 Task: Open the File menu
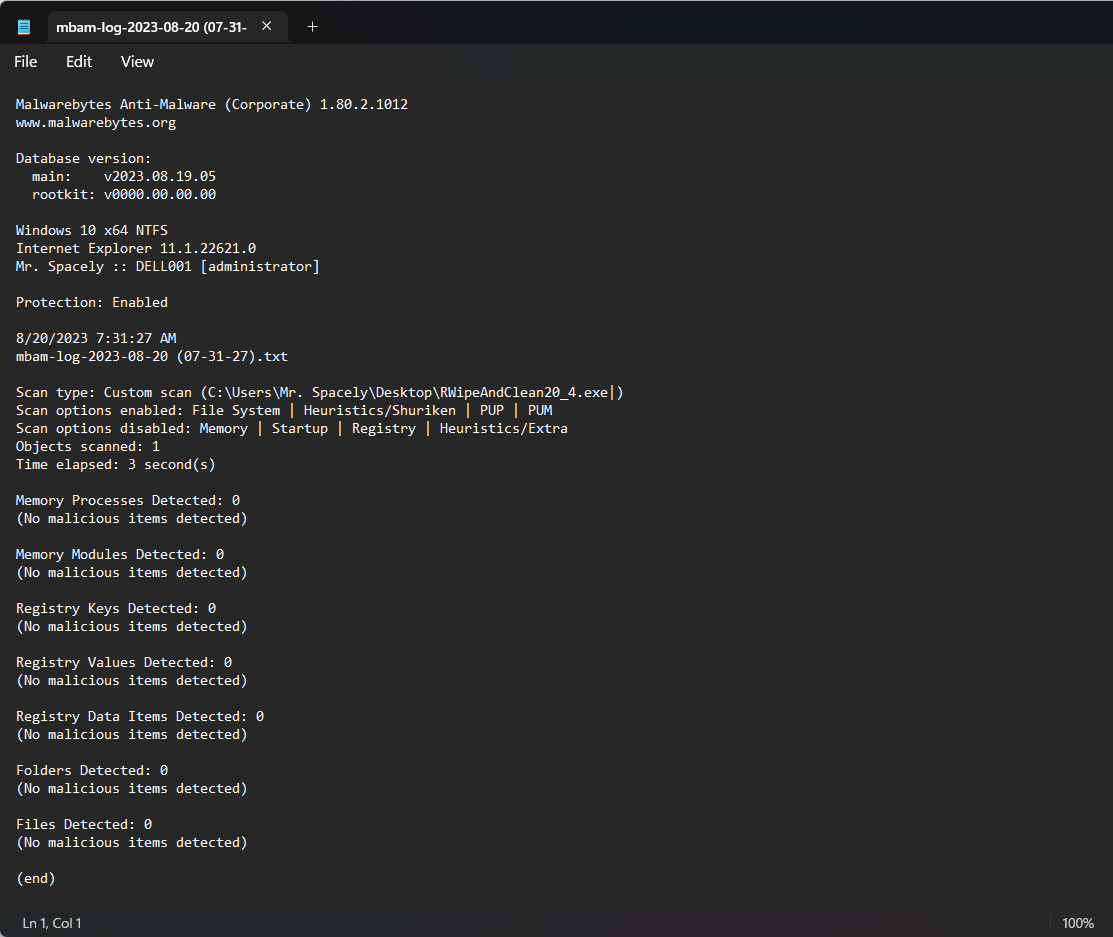point(26,62)
